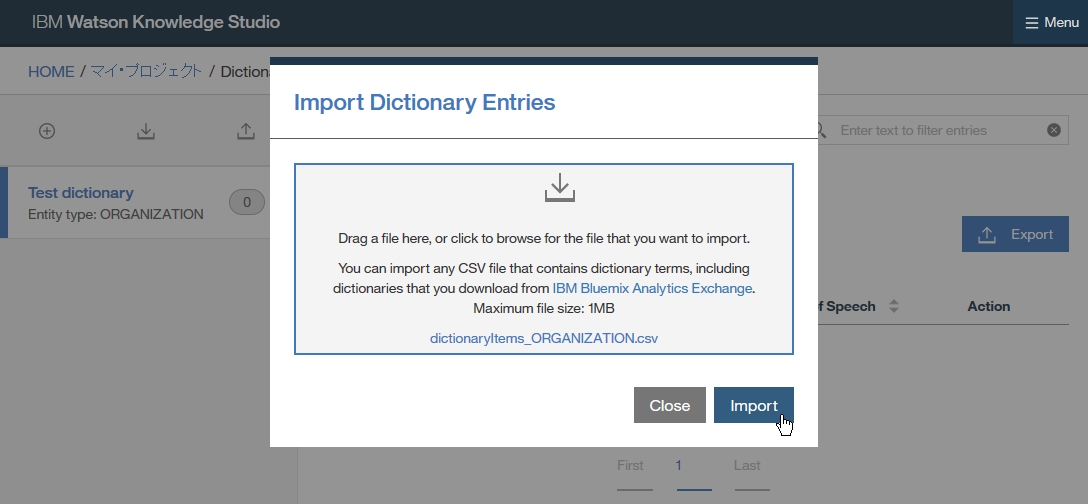The height and width of the screenshot is (504, 1088).
Task: Focus the filter entries text field
Action: (938, 130)
